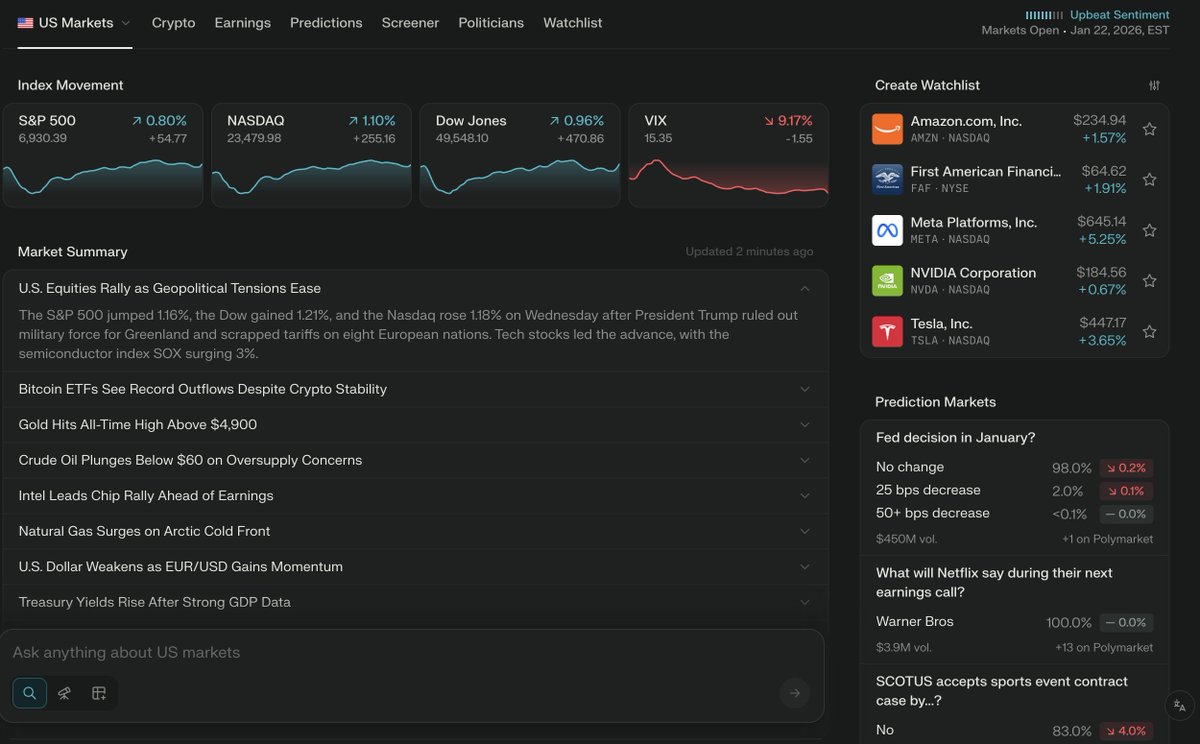The image size is (1200, 744).
Task: Click the Meta Platforms logo
Action: coord(887,230)
